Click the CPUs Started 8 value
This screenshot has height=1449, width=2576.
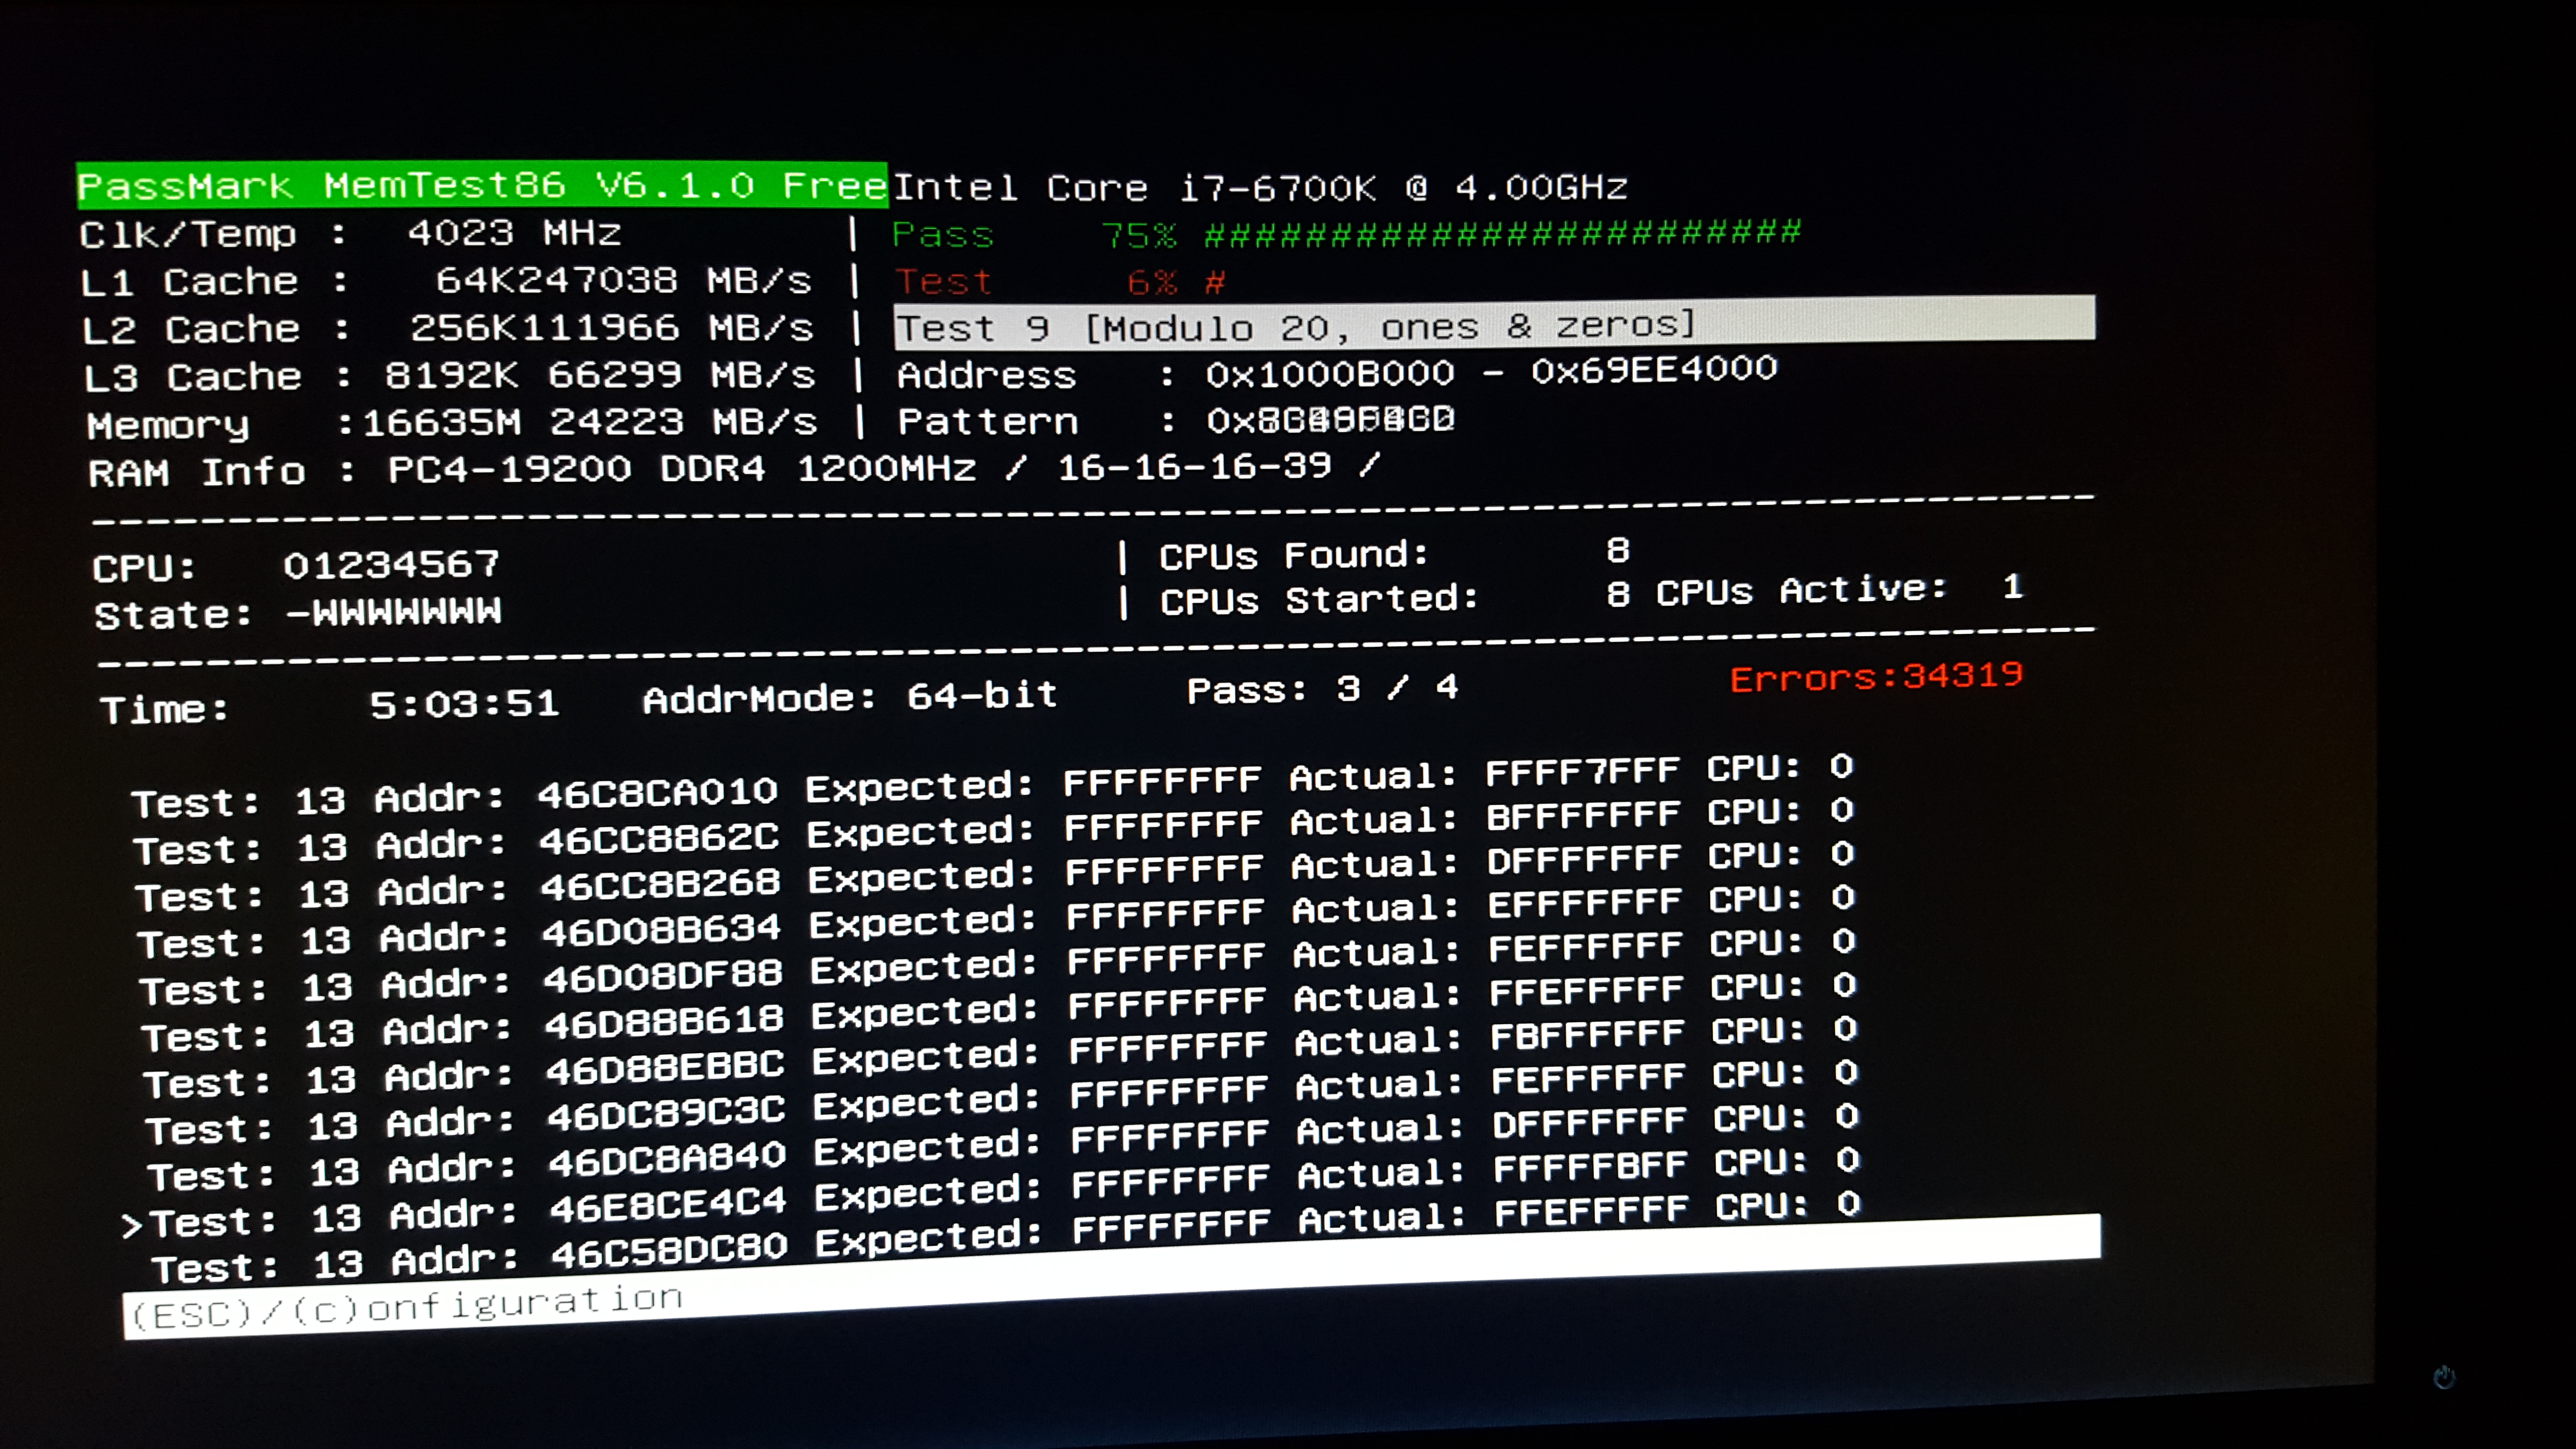1618,594
